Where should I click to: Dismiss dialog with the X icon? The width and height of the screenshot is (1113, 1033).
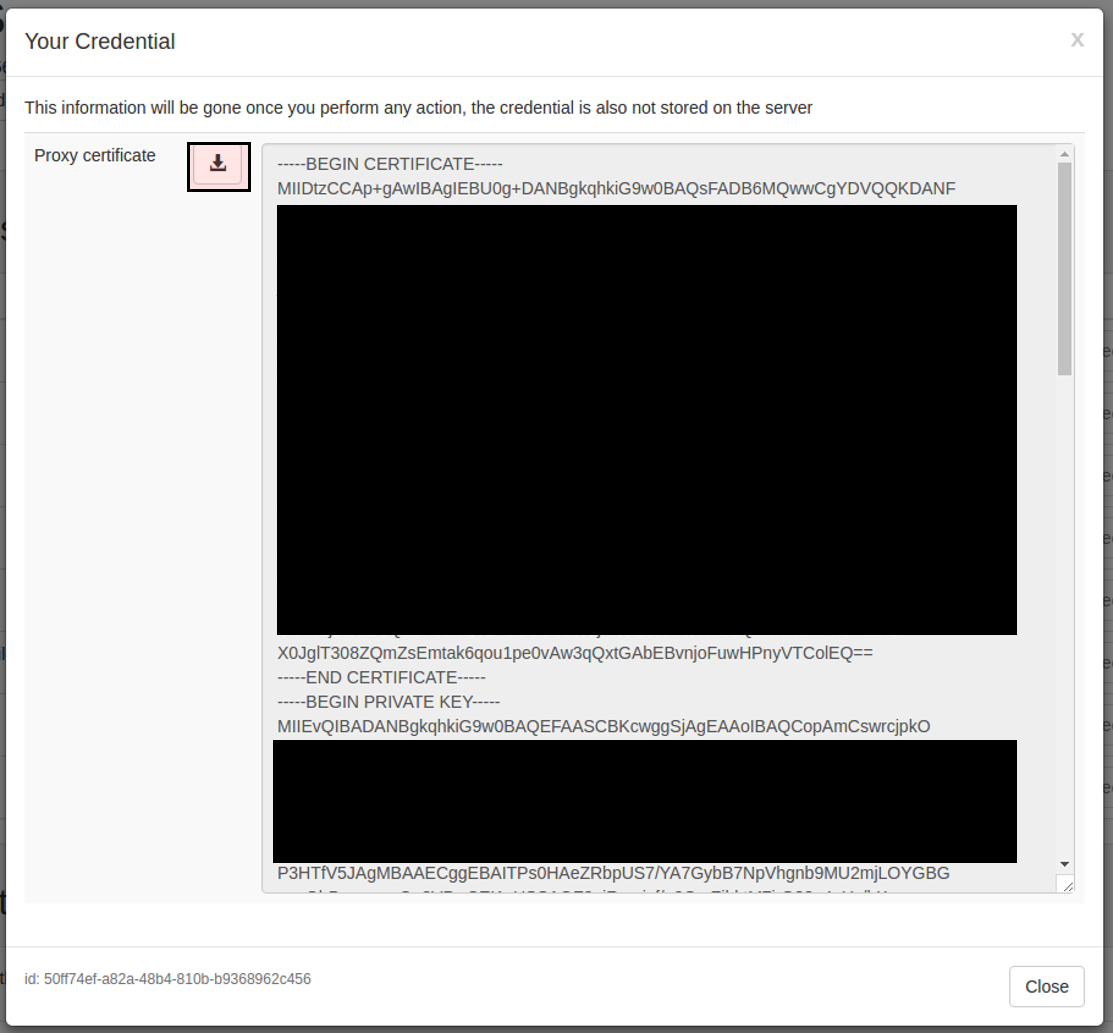coord(1077,40)
